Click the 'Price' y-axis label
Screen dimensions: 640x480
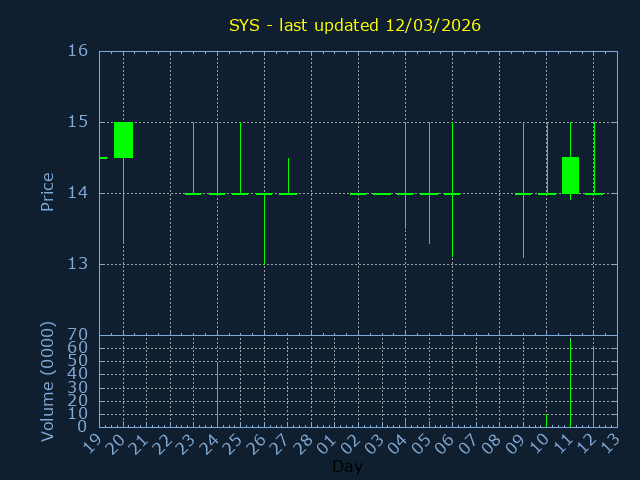point(47,192)
